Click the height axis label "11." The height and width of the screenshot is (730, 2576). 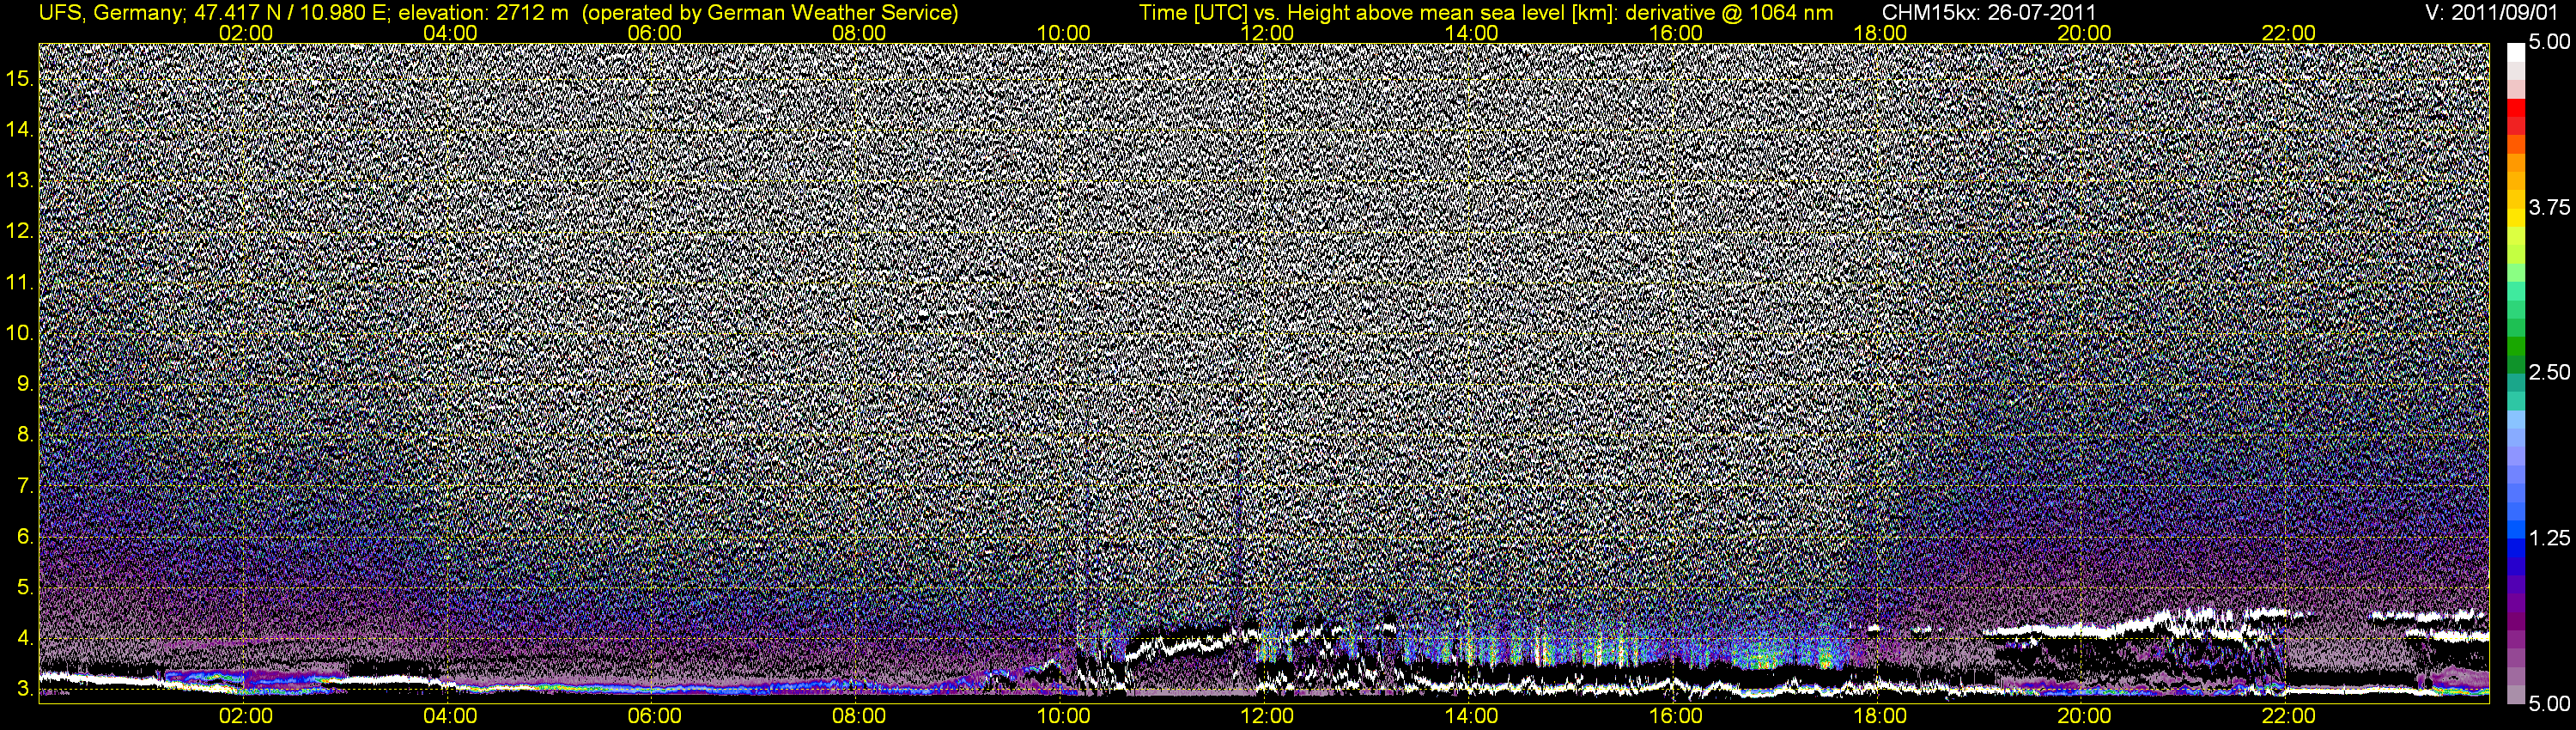pos(19,283)
